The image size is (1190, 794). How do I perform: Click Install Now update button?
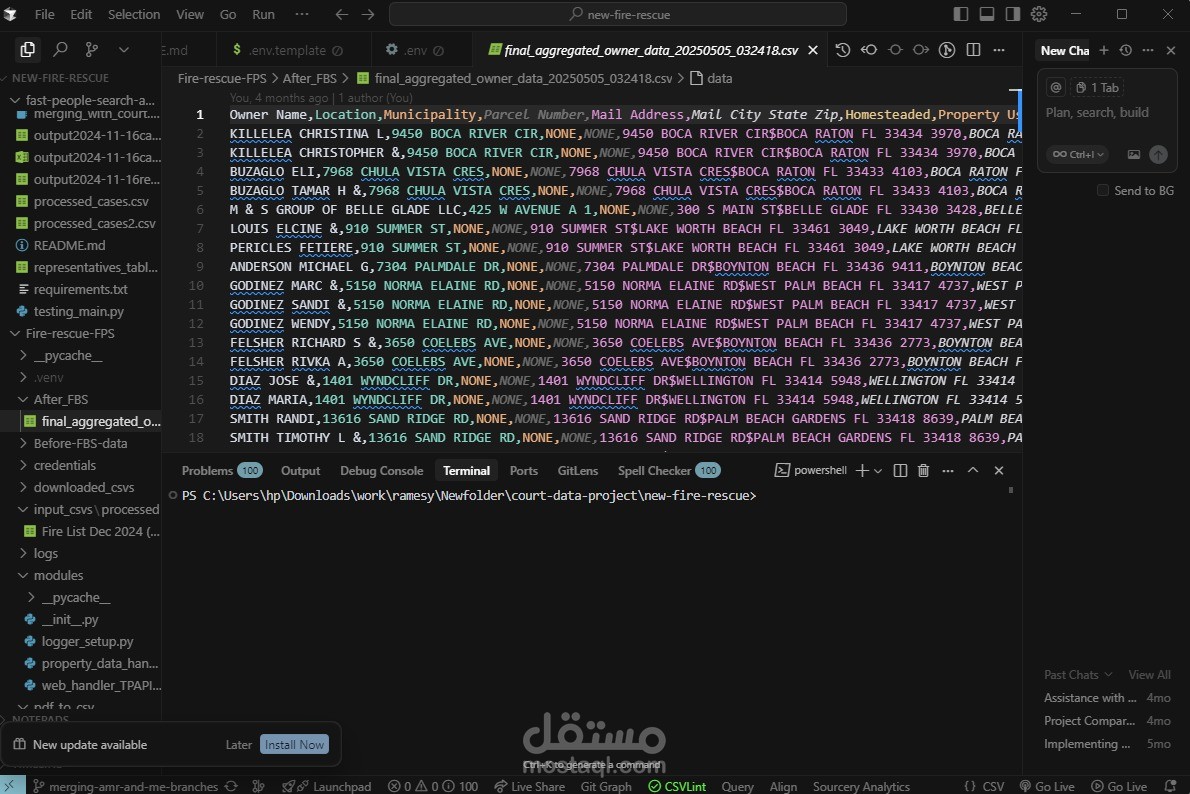294,745
